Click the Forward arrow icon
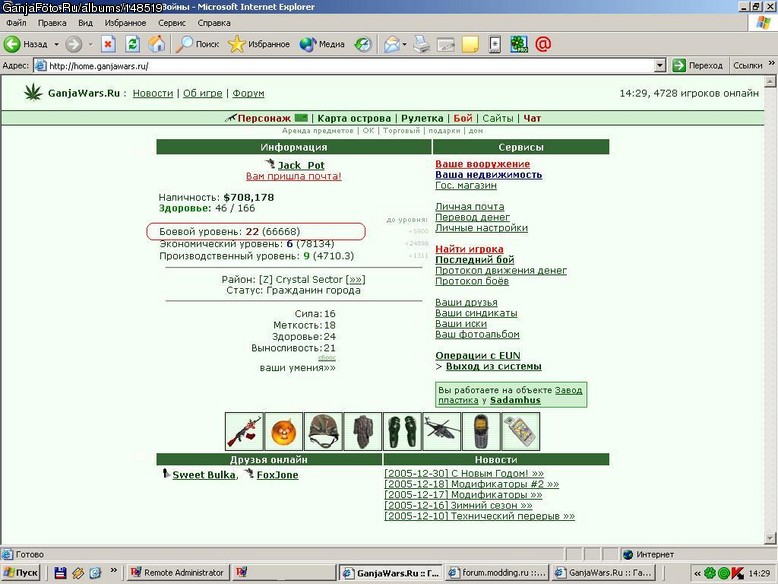This screenshot has width=778, height=584. (73, 44)
